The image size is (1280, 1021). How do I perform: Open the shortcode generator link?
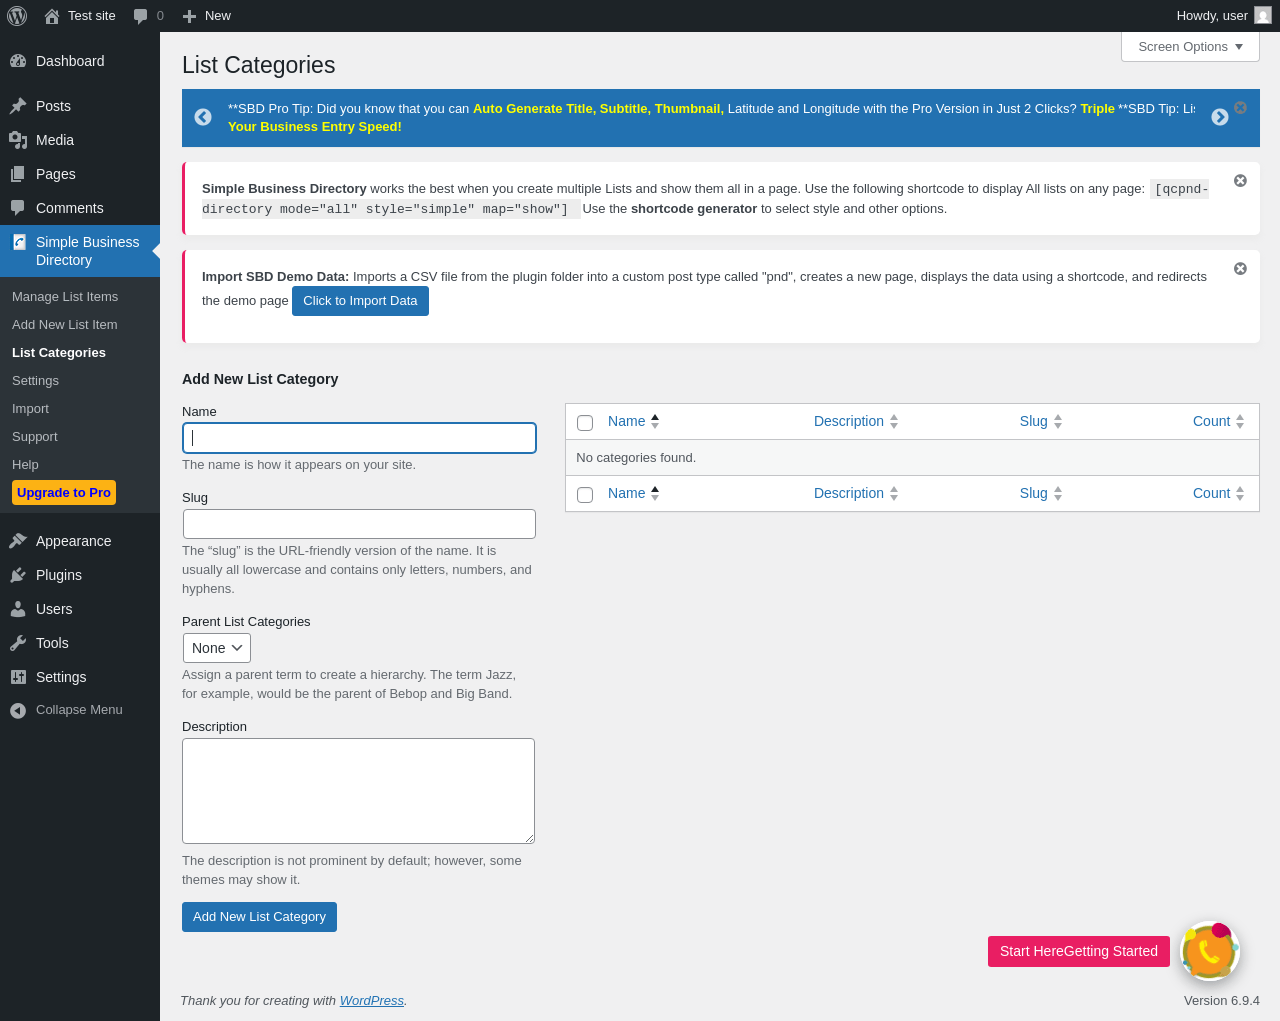pyautogui.click(x=694, y=209)
